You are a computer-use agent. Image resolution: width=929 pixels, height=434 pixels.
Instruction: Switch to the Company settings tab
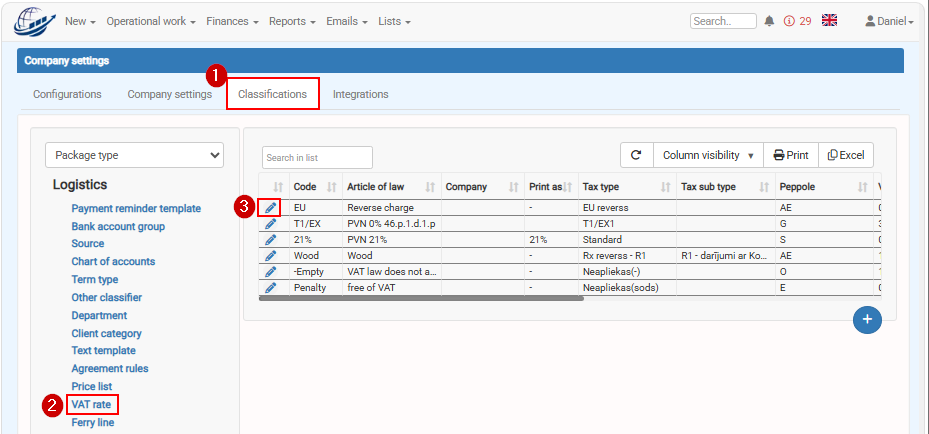click(169, 94)
